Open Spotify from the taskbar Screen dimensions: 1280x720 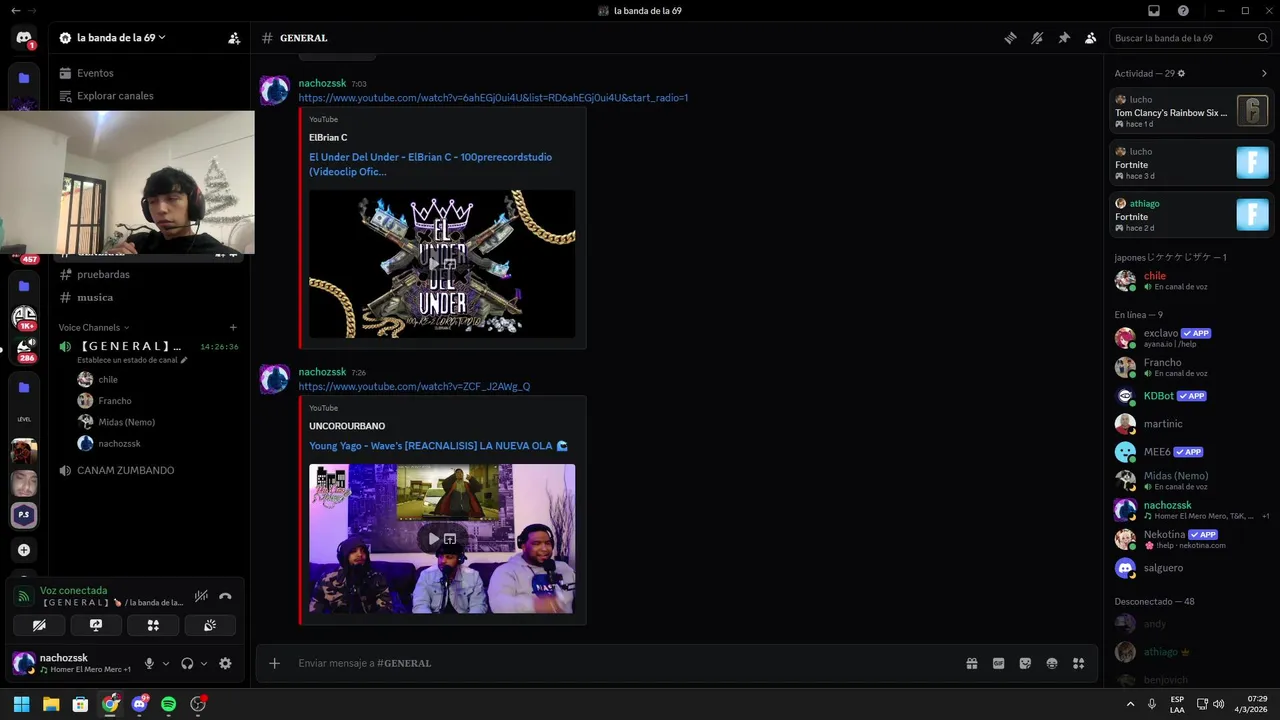(169, 704)
